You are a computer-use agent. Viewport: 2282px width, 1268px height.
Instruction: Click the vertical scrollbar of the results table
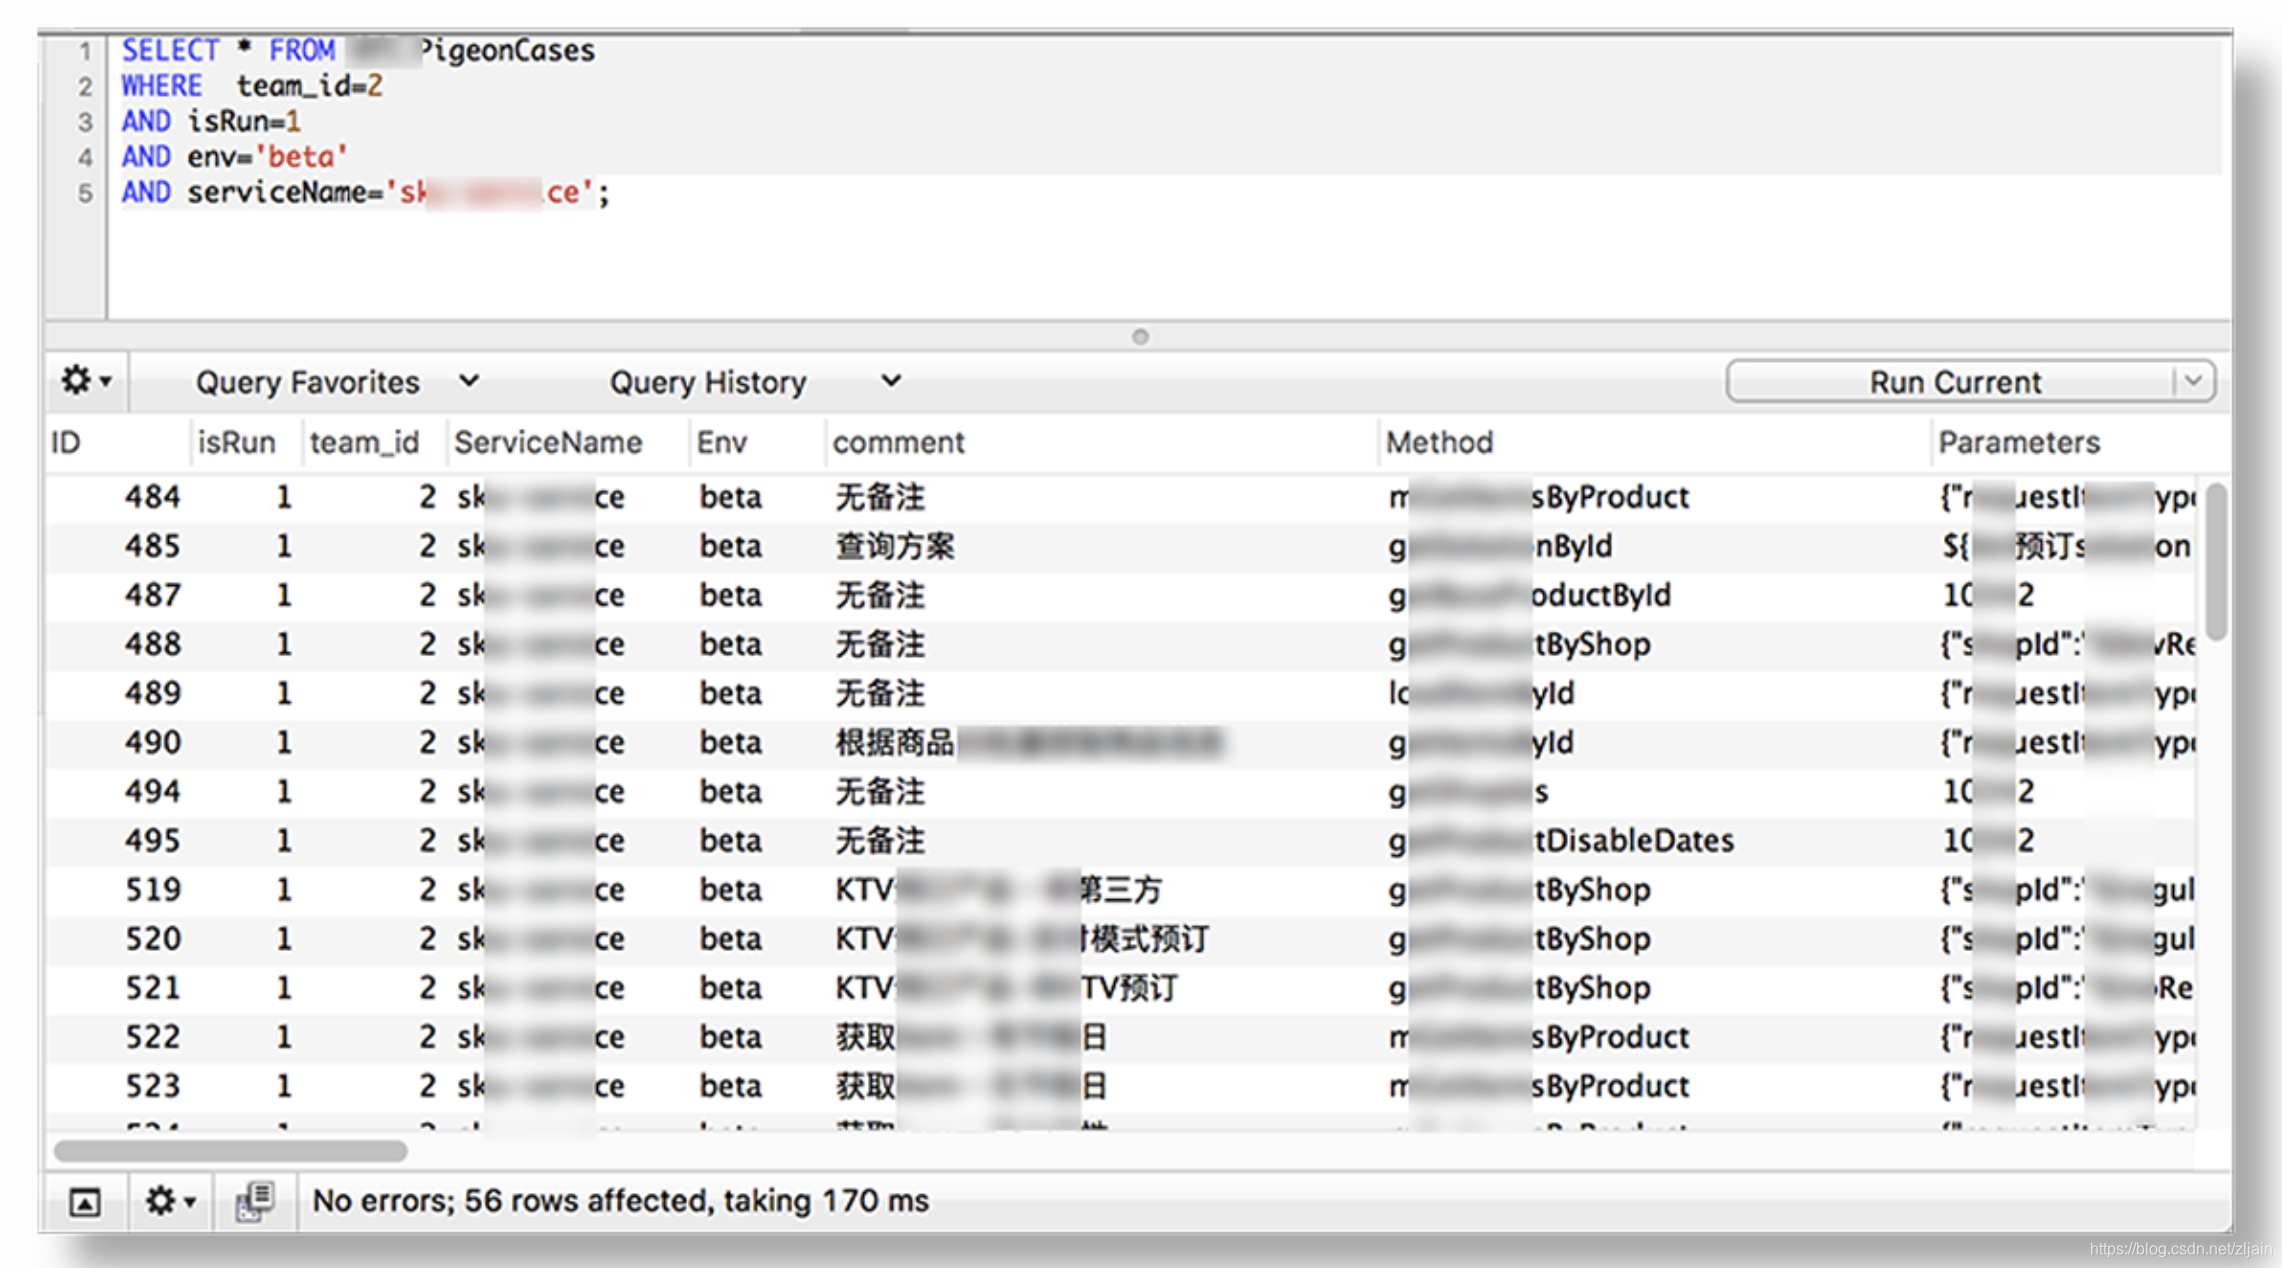[x=2216, y=562]
